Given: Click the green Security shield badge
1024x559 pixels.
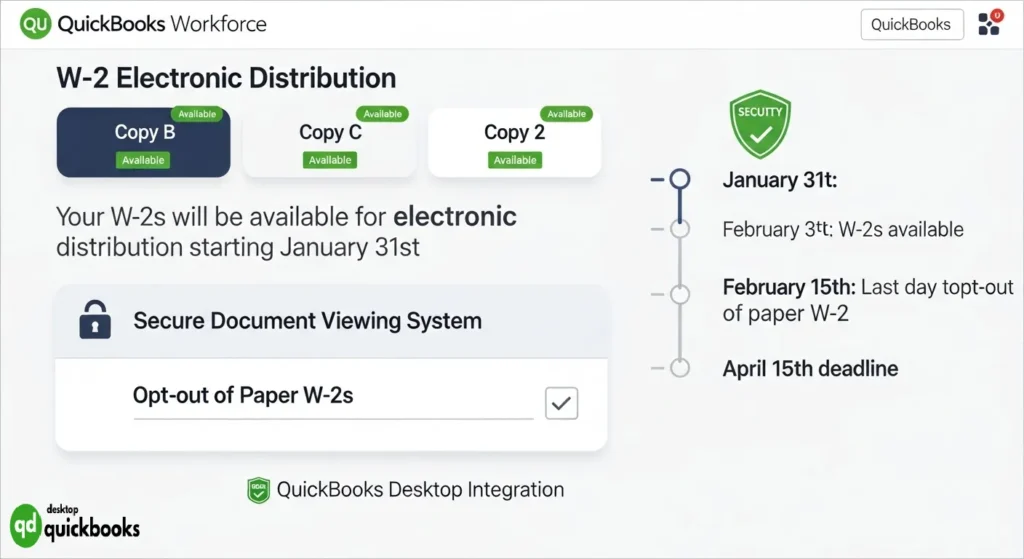Looking at the screenshot, I should pos(760,124).
